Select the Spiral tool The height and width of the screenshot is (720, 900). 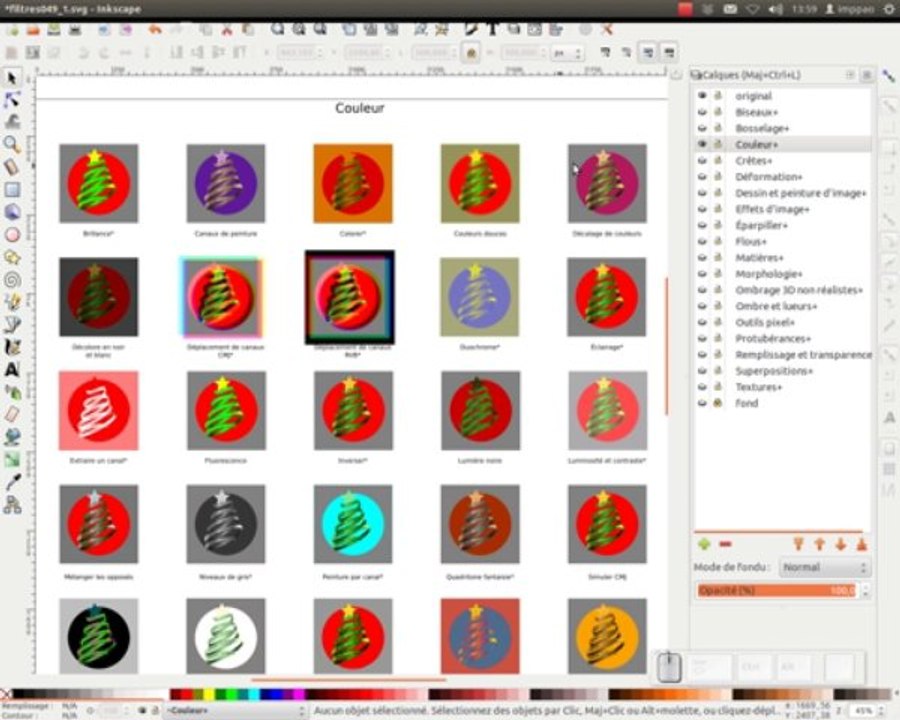point(12,280)
